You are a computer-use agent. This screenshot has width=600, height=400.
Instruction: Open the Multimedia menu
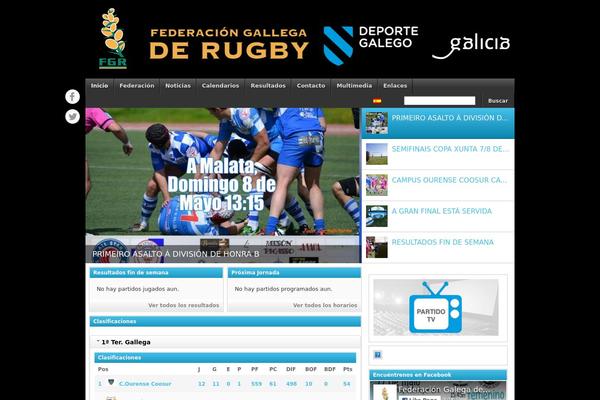click(x=354, y=86)
